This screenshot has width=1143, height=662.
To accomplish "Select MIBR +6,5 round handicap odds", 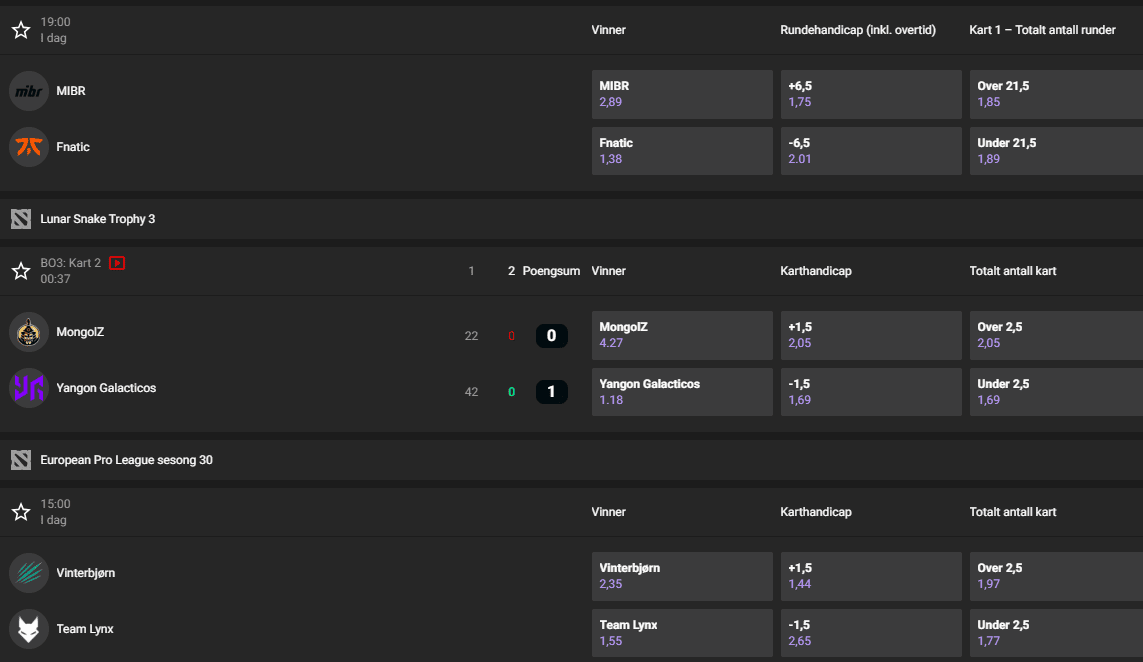I will pos(871,94).
